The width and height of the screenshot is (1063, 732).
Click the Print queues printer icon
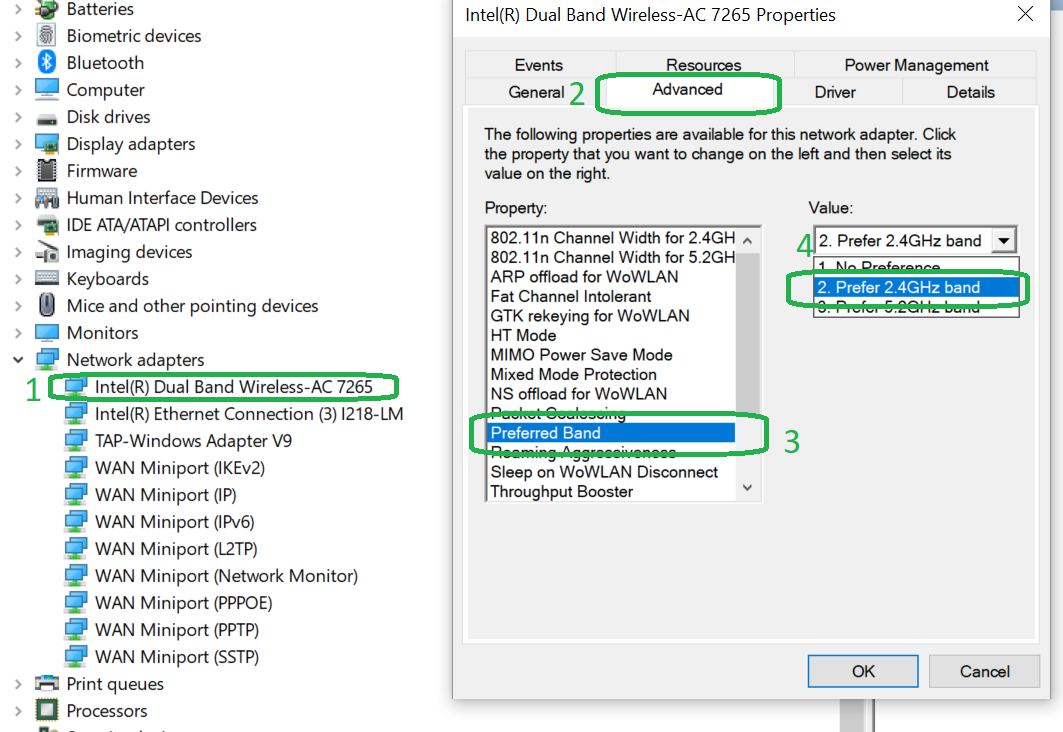(47, 683)
